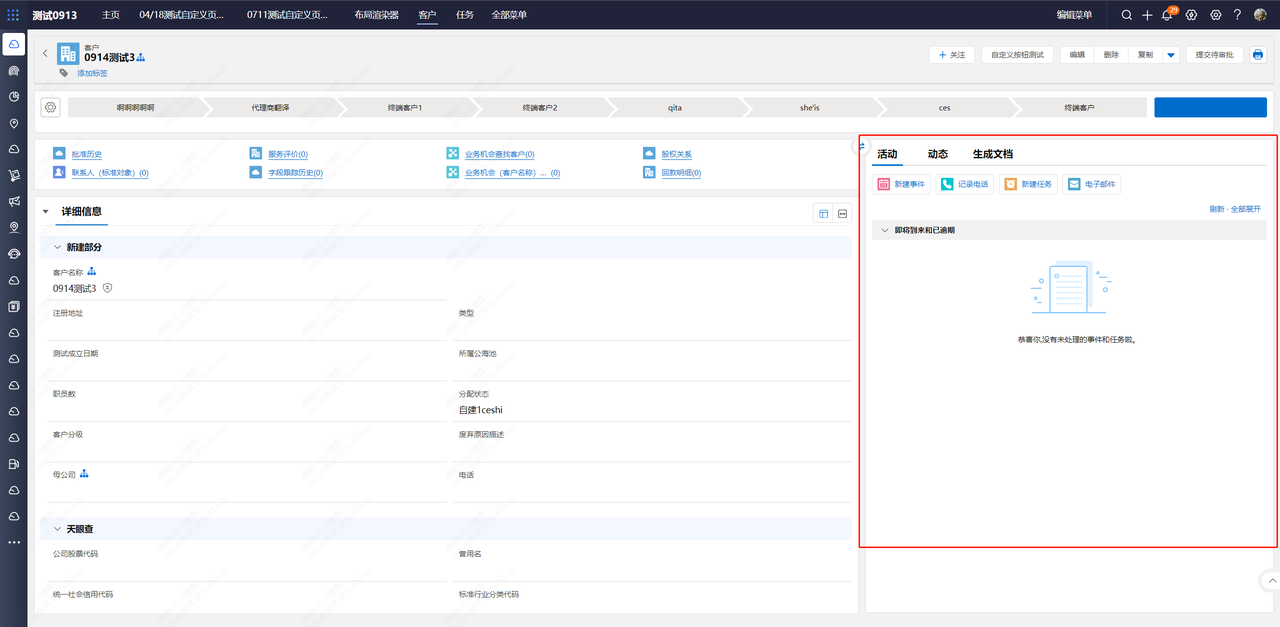Open the 任务 menu in top navigation
Viewport: 1280px width, 627px height.
(x=465, y=15)
